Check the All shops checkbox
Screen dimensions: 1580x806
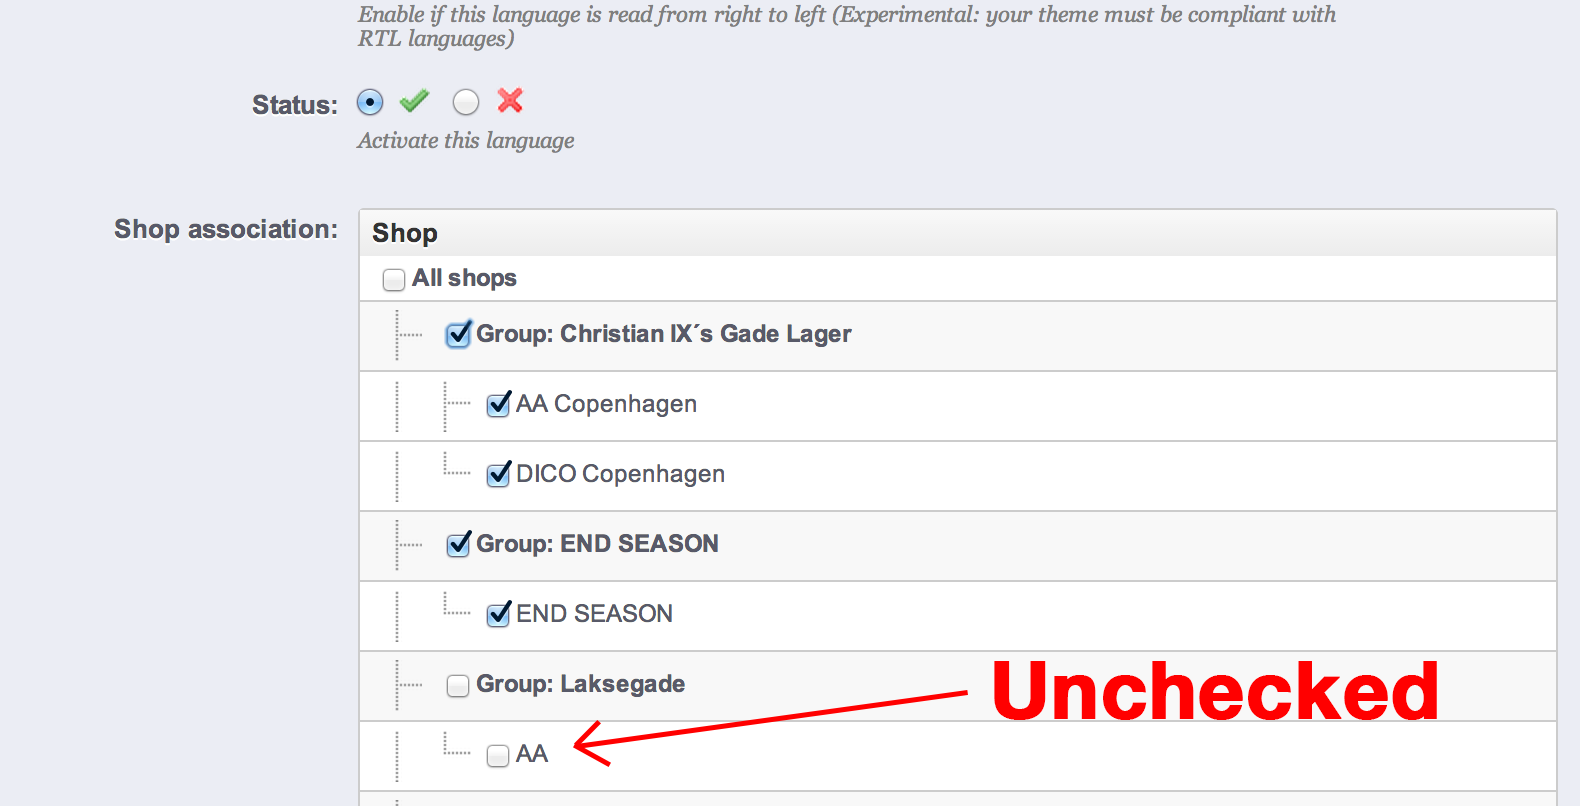click(x=394, y=279)
